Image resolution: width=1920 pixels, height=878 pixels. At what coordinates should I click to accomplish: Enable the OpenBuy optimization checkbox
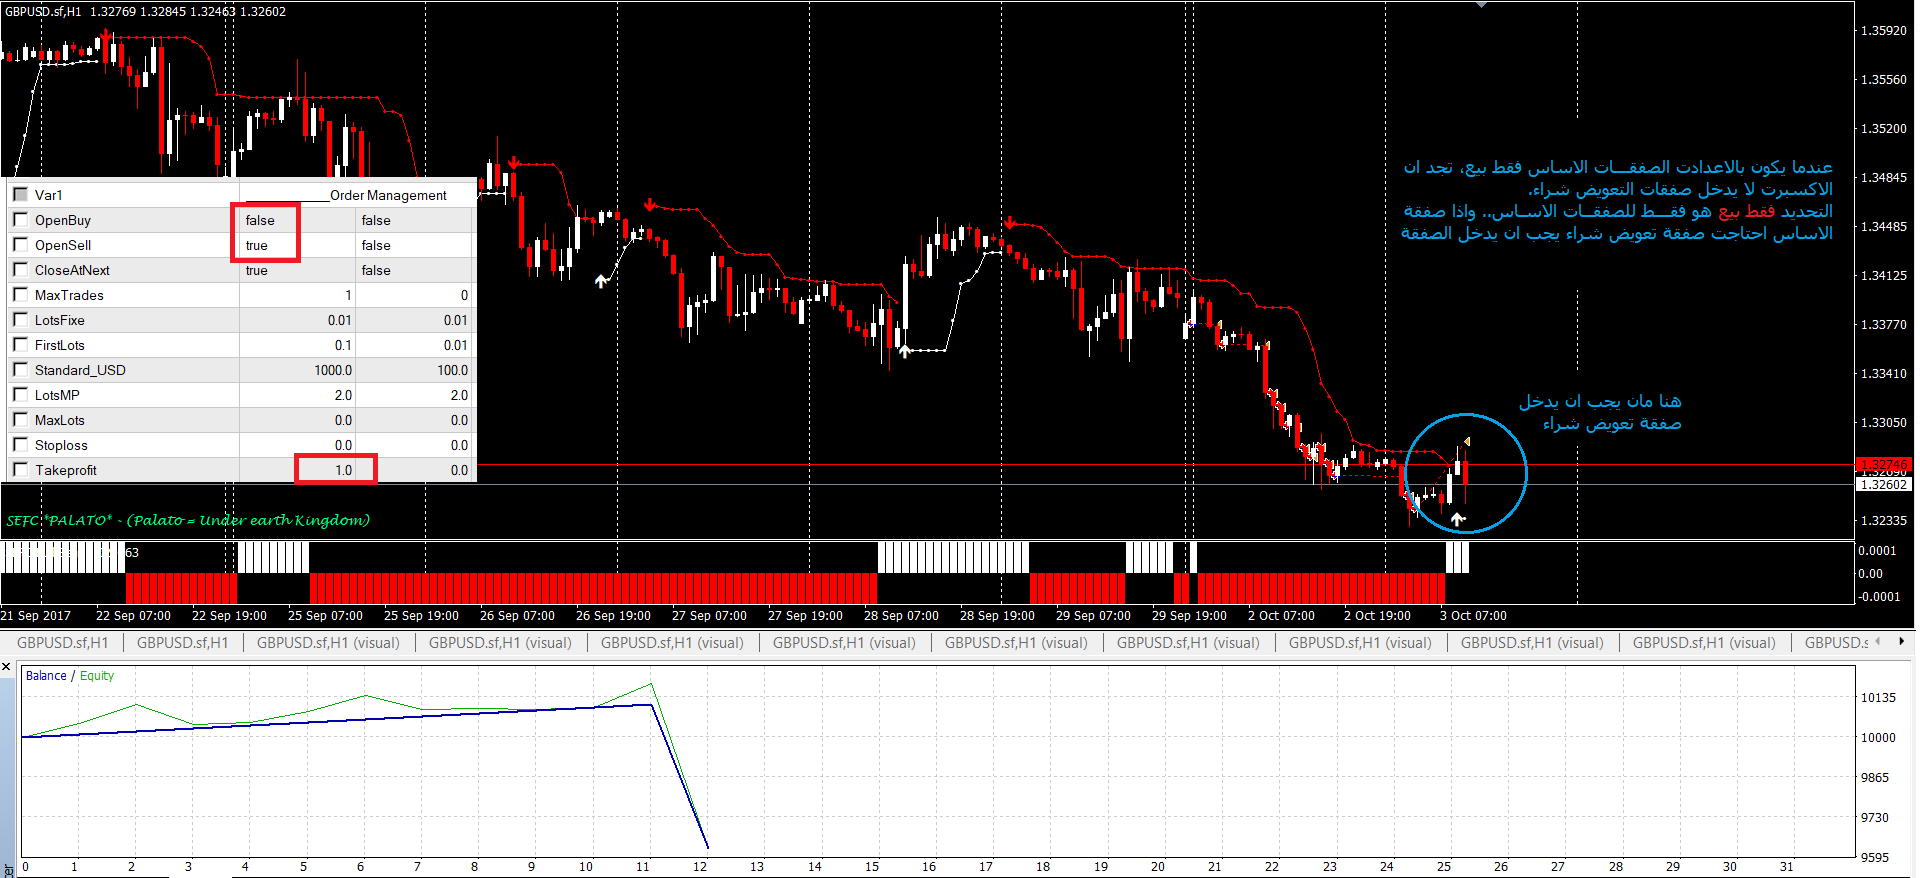20,219
